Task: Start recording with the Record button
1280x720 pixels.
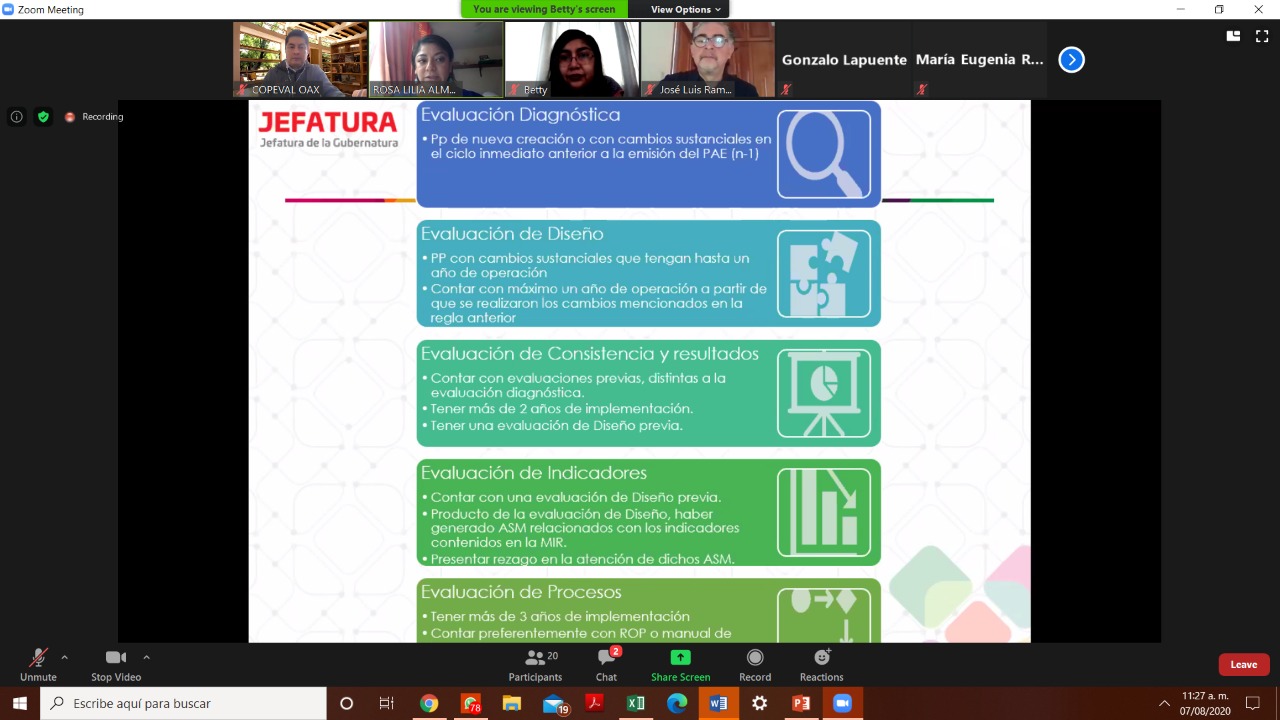Action: pyautogui.click(x=755, y=664)
